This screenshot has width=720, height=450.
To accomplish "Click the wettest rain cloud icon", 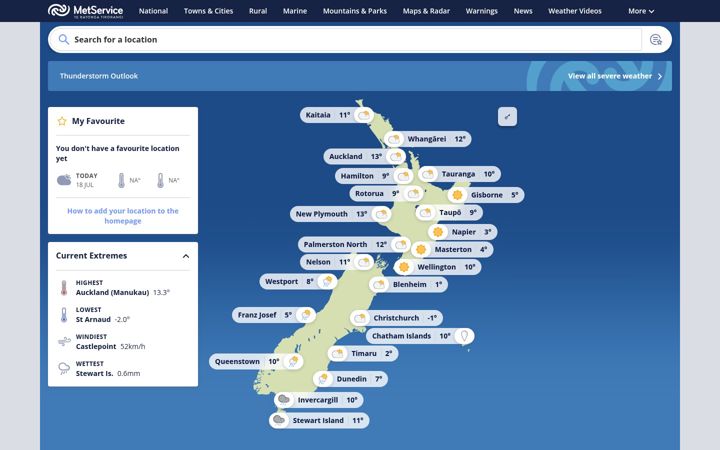I will tap(64, 369).
